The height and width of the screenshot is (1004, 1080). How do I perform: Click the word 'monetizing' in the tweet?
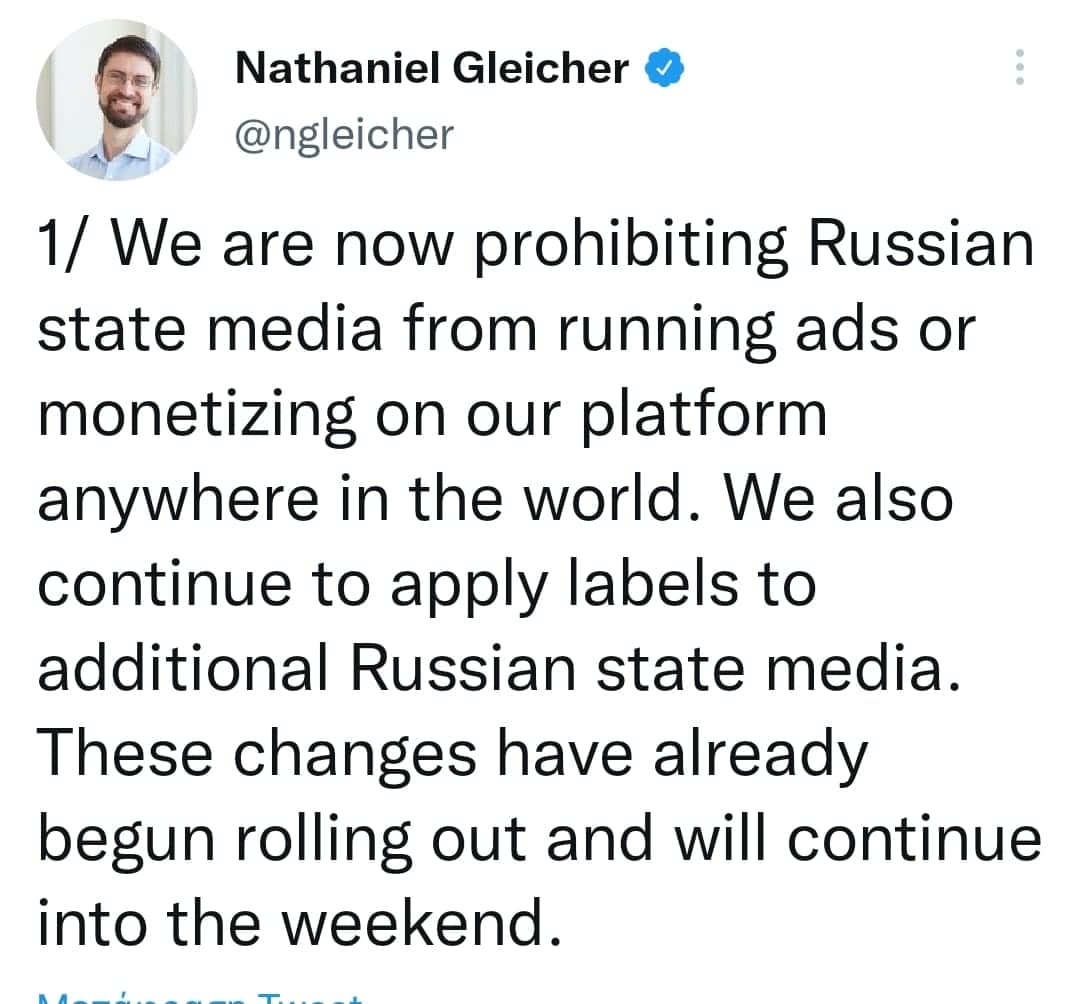click(197, 416)
